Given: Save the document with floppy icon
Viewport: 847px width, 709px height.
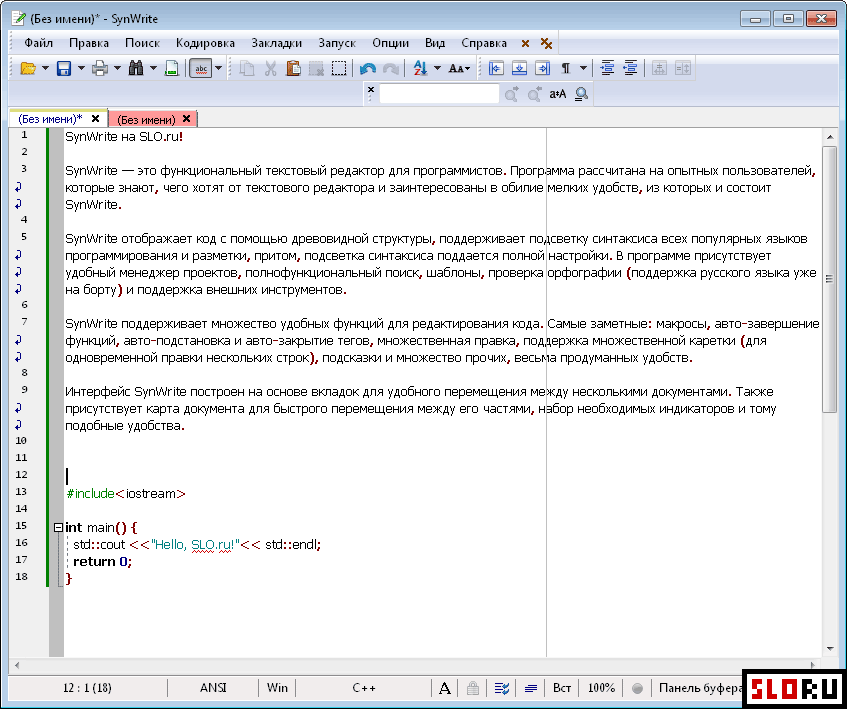Looking at the screenshot, I should [64, 69].
